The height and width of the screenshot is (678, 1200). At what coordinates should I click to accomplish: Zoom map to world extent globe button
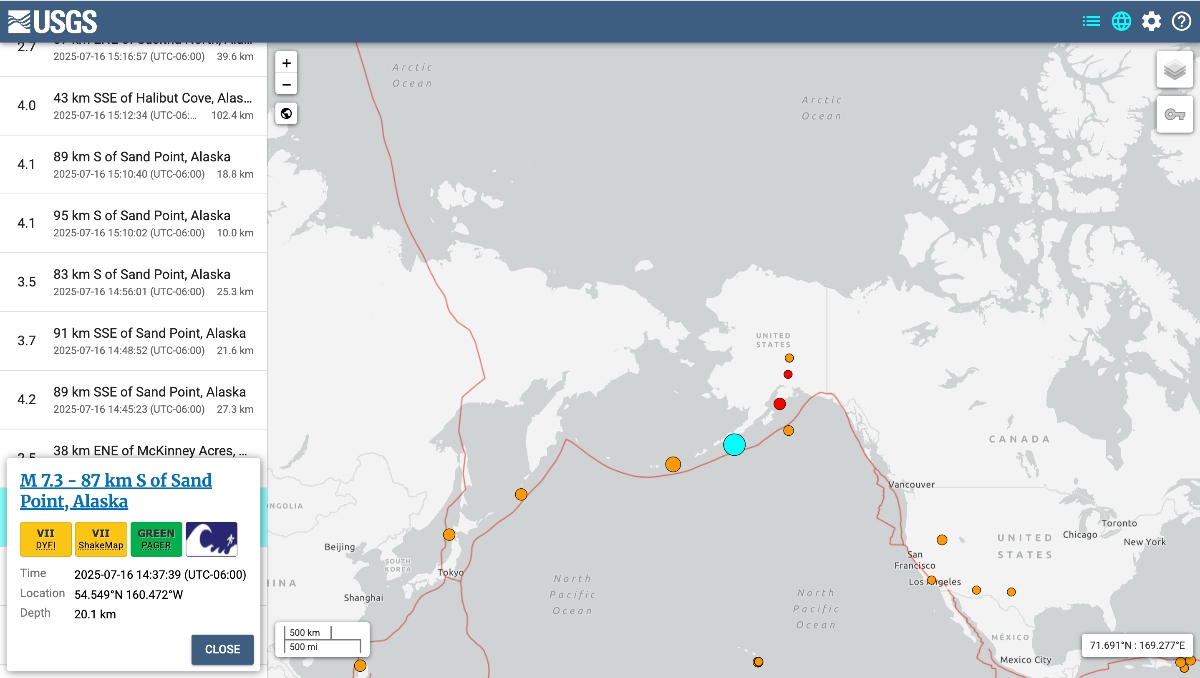pyautogui.click(x=287, y=113)
